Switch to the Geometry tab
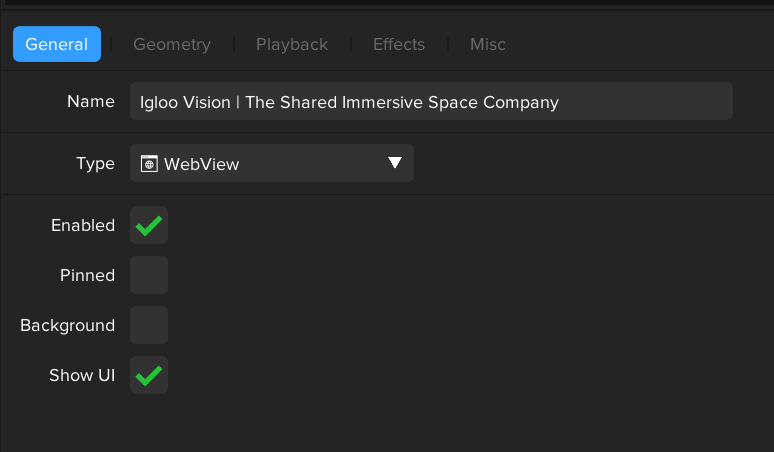 point(172,45)
